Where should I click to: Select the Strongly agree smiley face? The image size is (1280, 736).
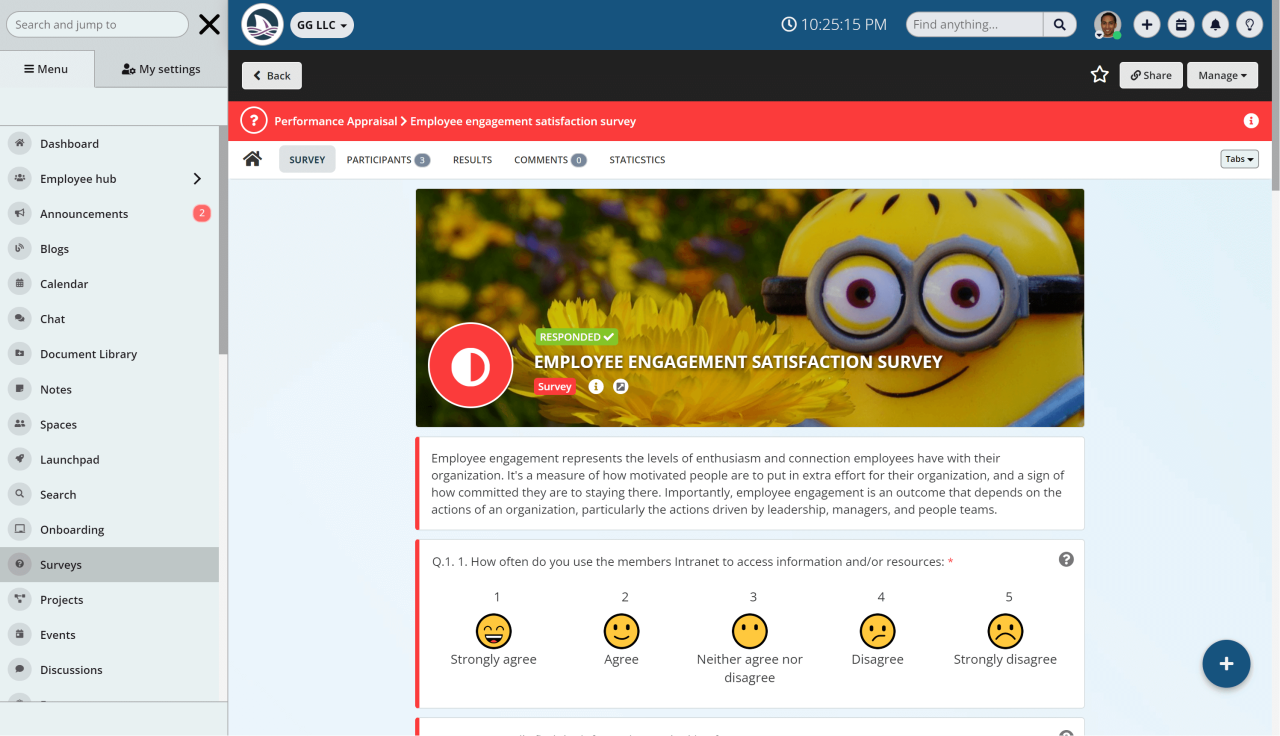click(x=493, y=631)
